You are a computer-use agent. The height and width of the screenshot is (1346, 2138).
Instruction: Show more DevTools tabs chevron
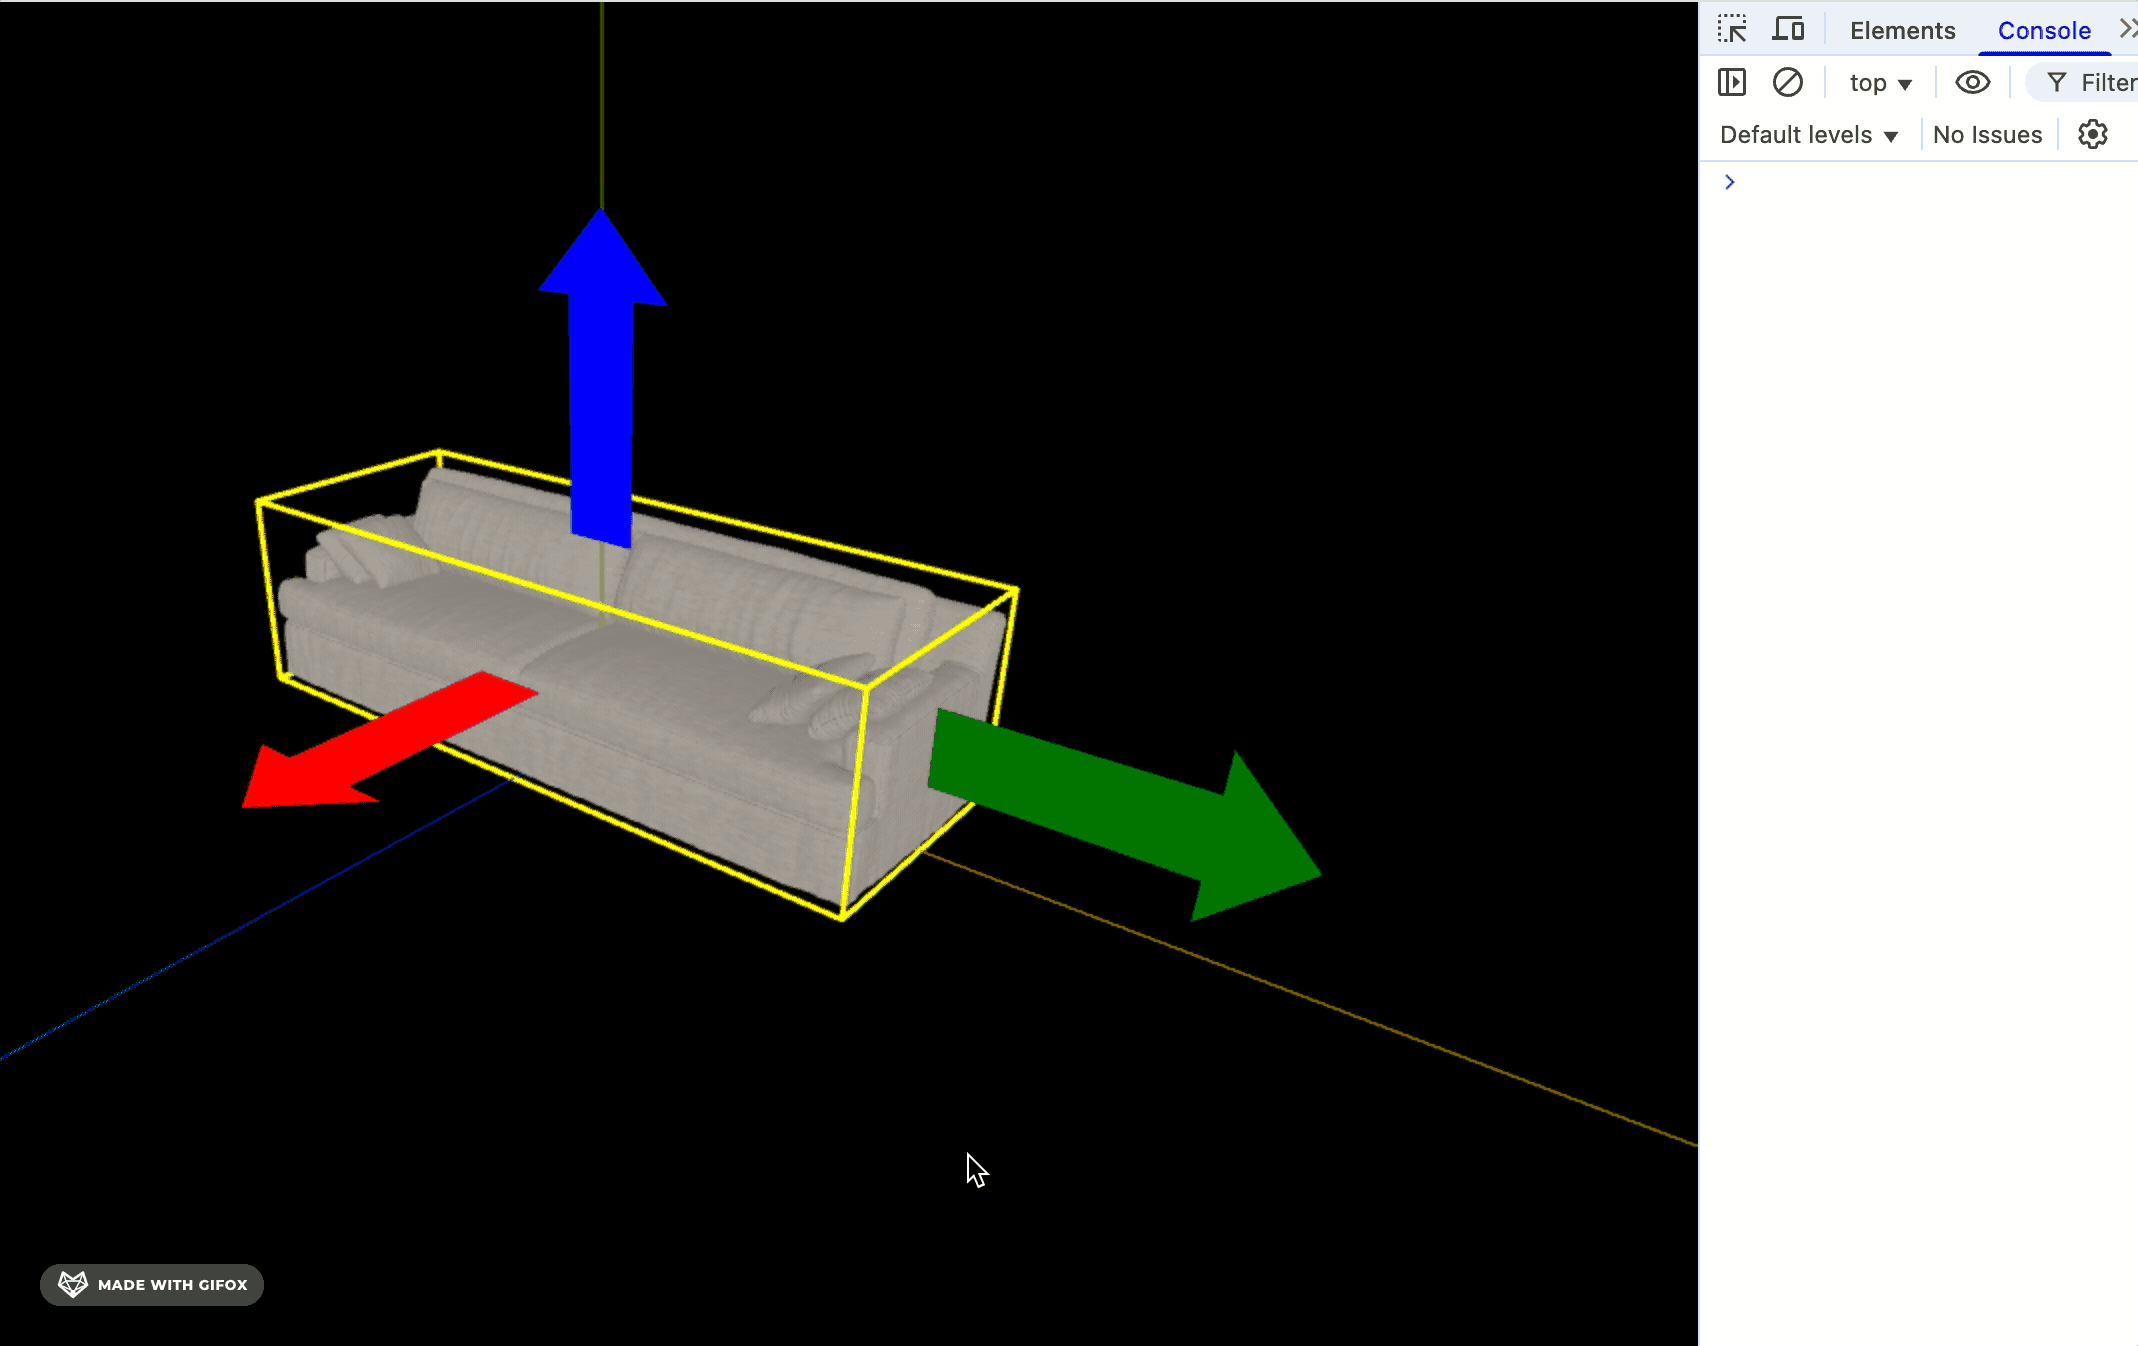point(2128,29)
